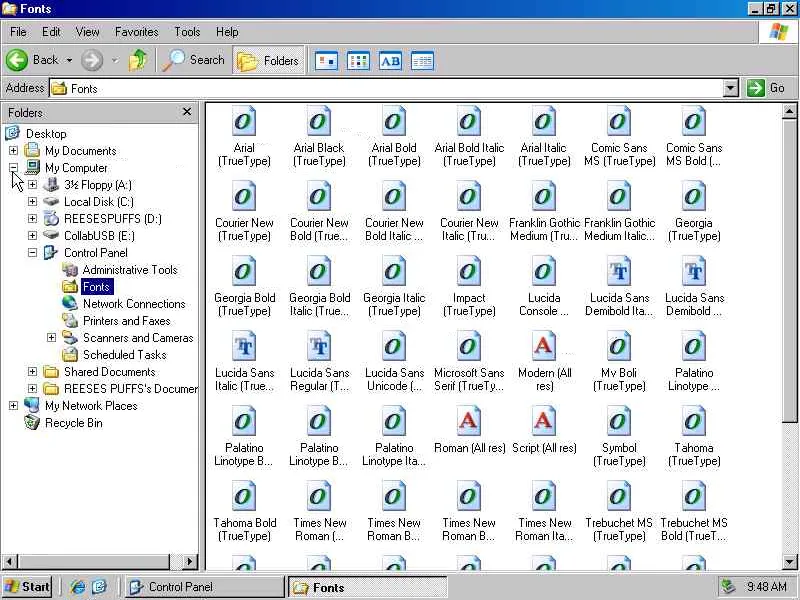Click the Address bar Fonts field
Viewport: 800px width, 600px height.
pos(387,88)
